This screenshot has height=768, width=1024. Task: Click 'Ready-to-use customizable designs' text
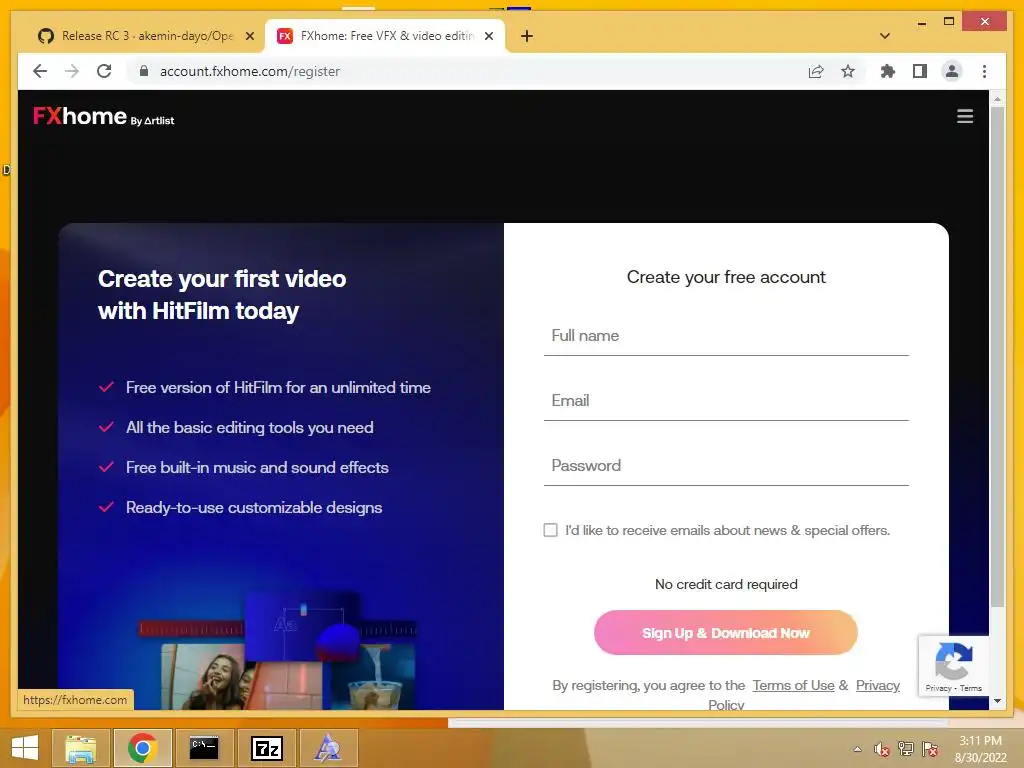click(253, 507)
